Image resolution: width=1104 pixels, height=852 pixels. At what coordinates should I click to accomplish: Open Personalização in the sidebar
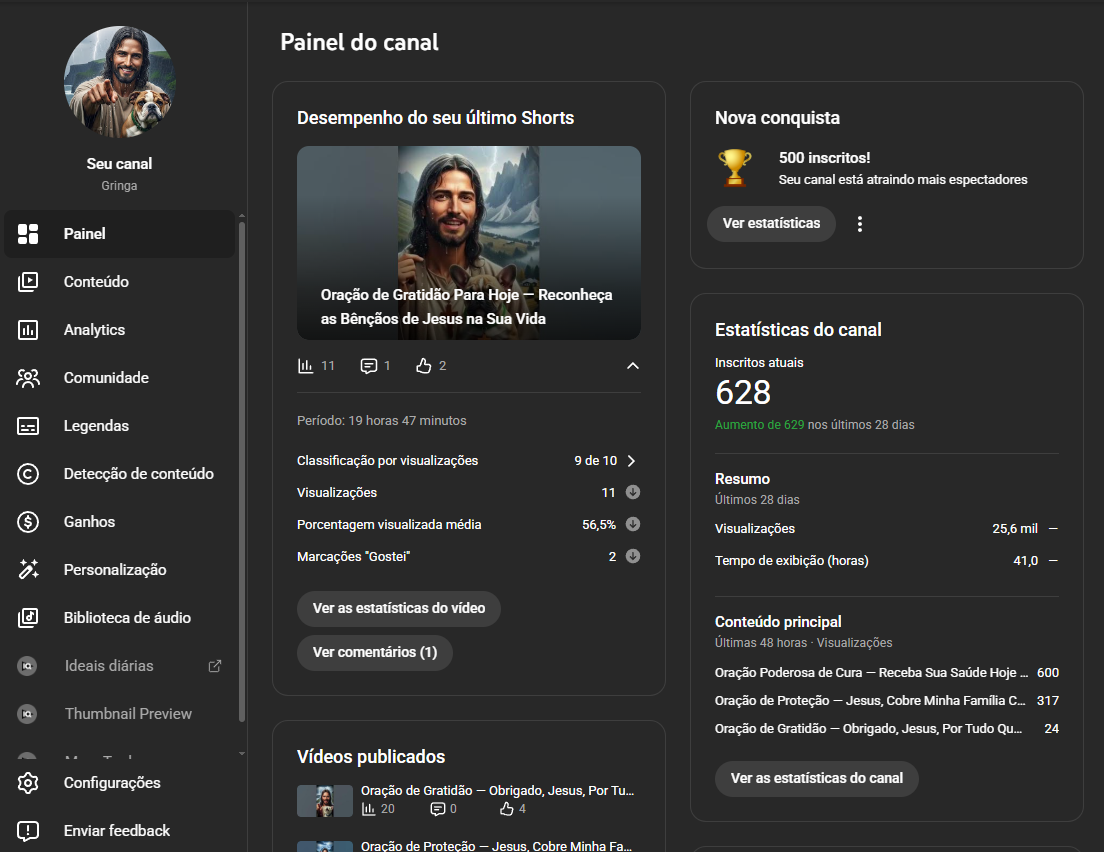pos(120,570)
